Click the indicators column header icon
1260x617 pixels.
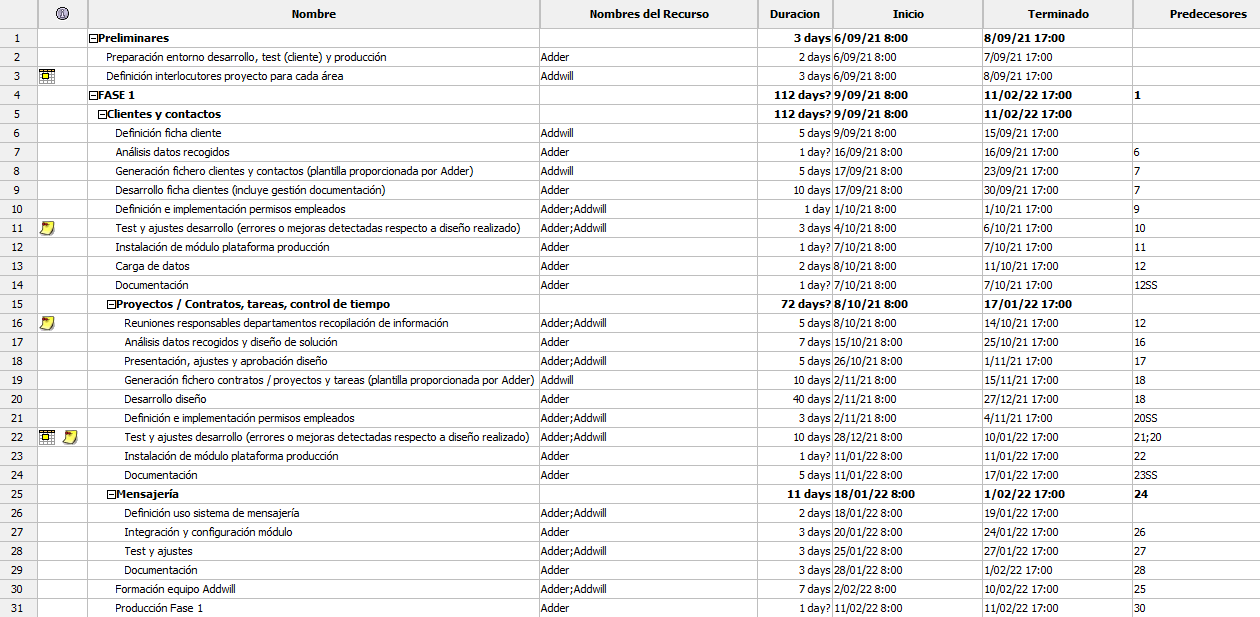(x=62, y=14)
